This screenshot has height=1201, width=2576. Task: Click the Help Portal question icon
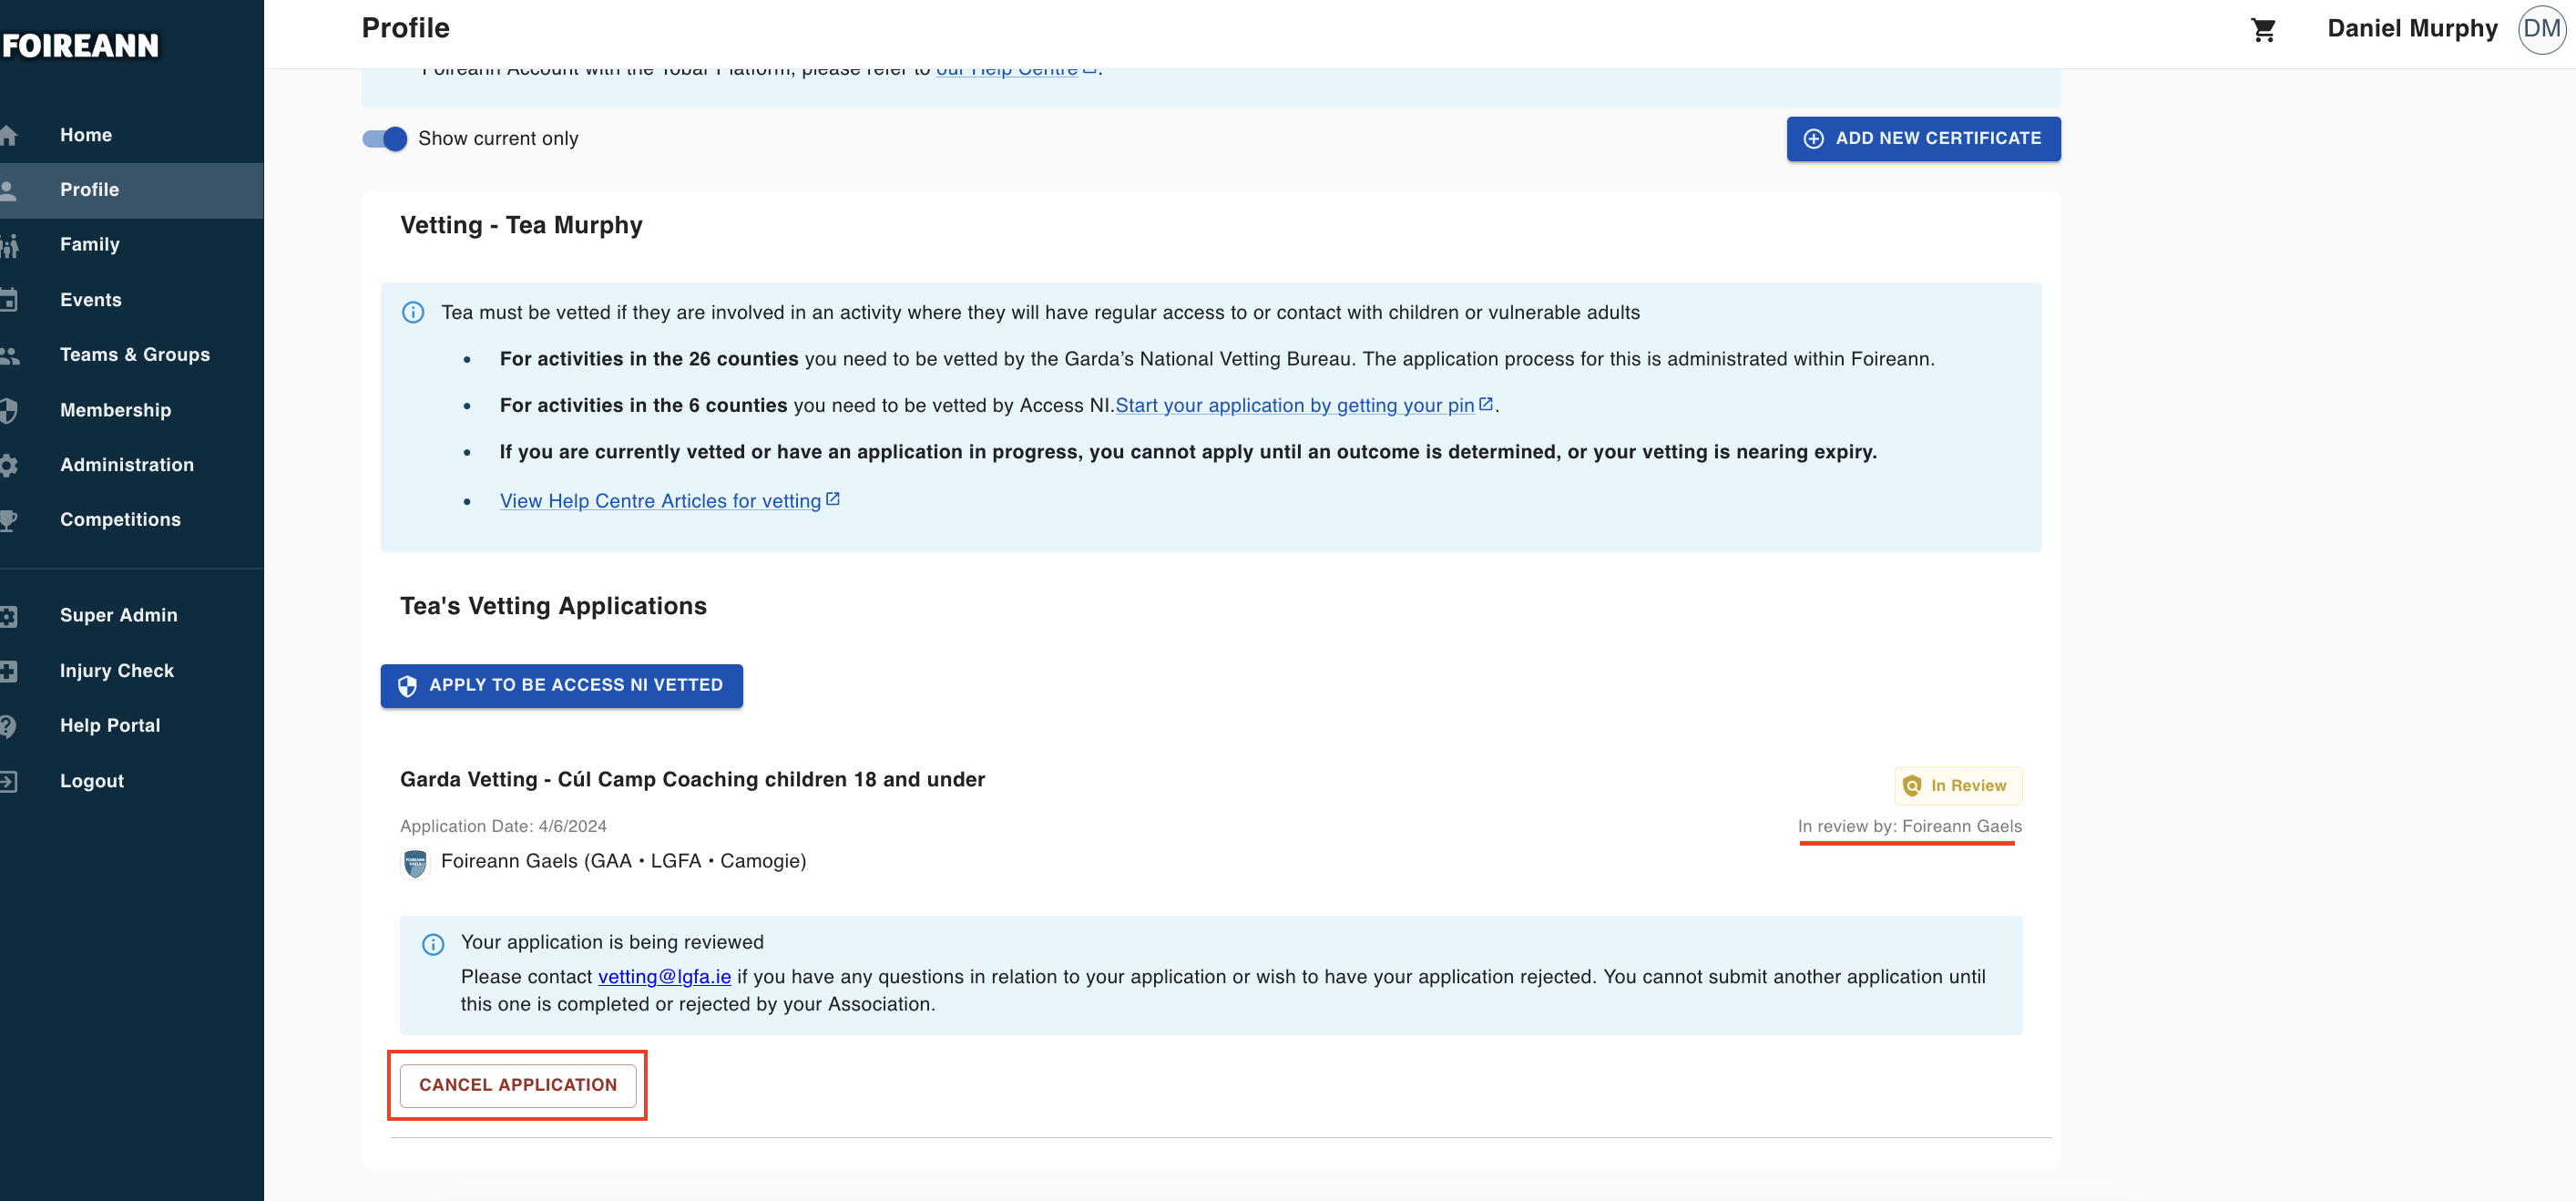(9, 726)
